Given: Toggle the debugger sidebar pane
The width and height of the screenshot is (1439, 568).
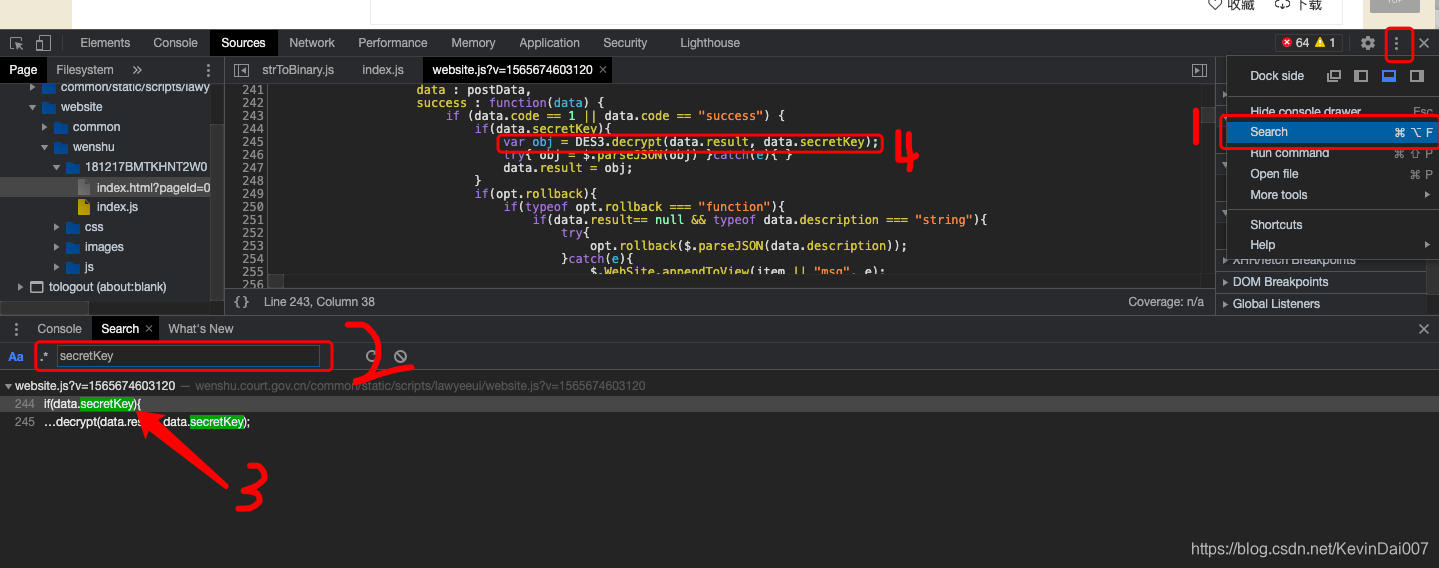Looking at the screenshot, I should (1199, 70).
